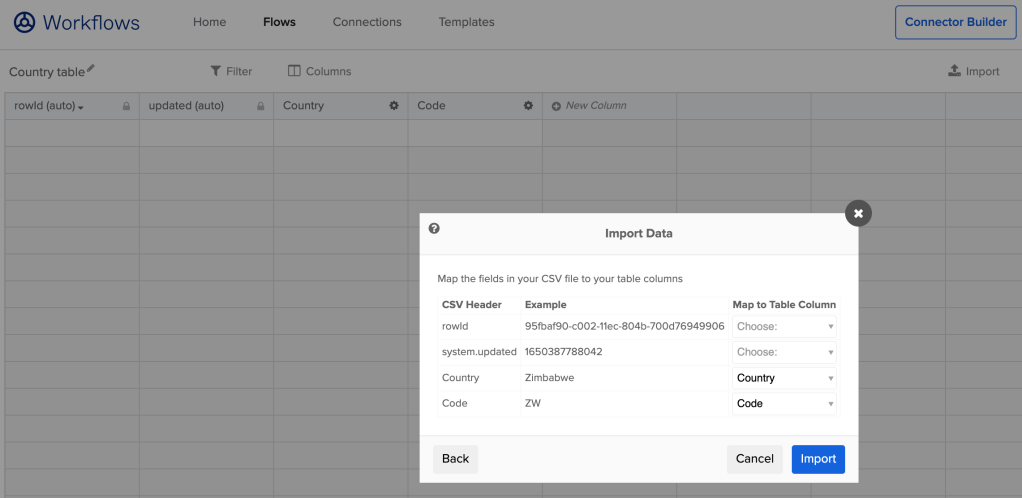
Task: Open the Filter tool
Action: point(231,71)
